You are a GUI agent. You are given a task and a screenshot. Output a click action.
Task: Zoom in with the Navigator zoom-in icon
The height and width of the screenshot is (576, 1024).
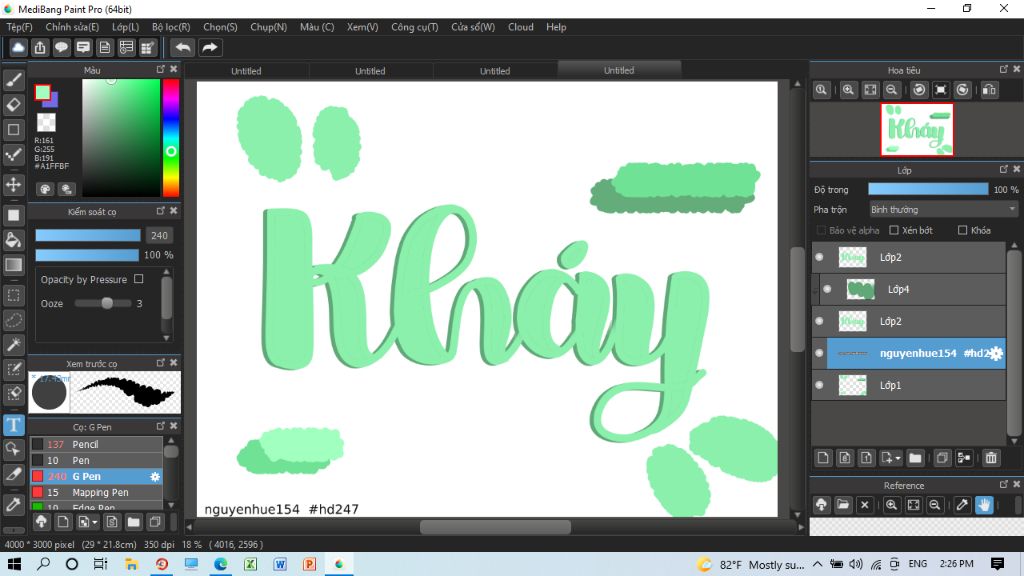(x=848, y=90)
